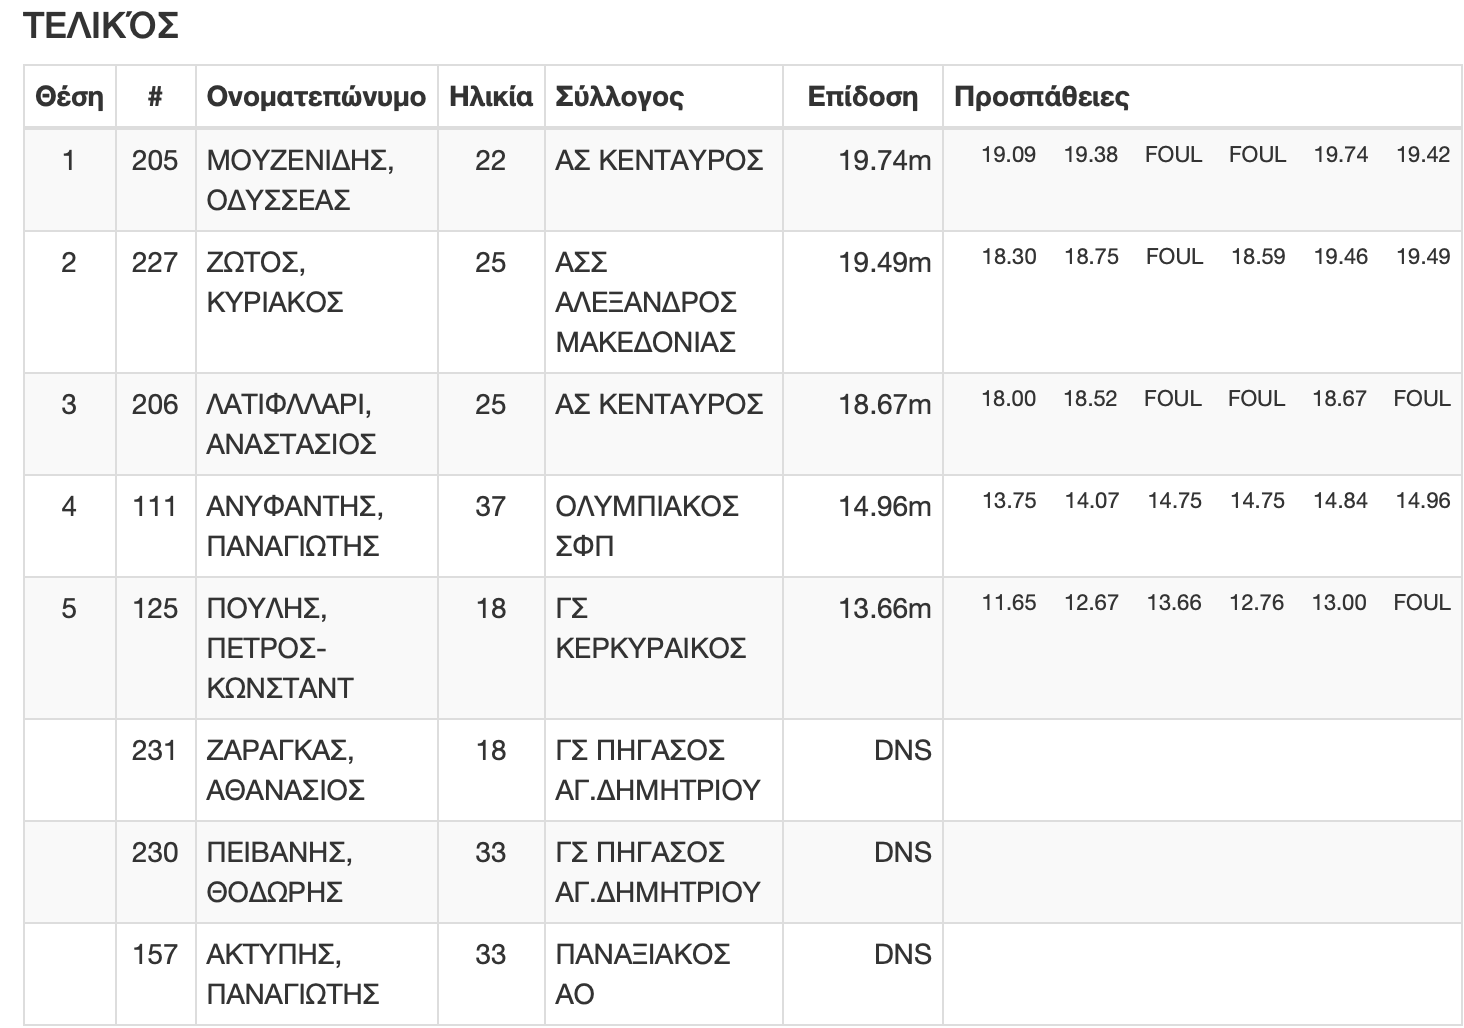Screen dimensions: 1464x1028
Task: Click the Ονοματεπώνυμο column header
Action: tap(316, 97)
